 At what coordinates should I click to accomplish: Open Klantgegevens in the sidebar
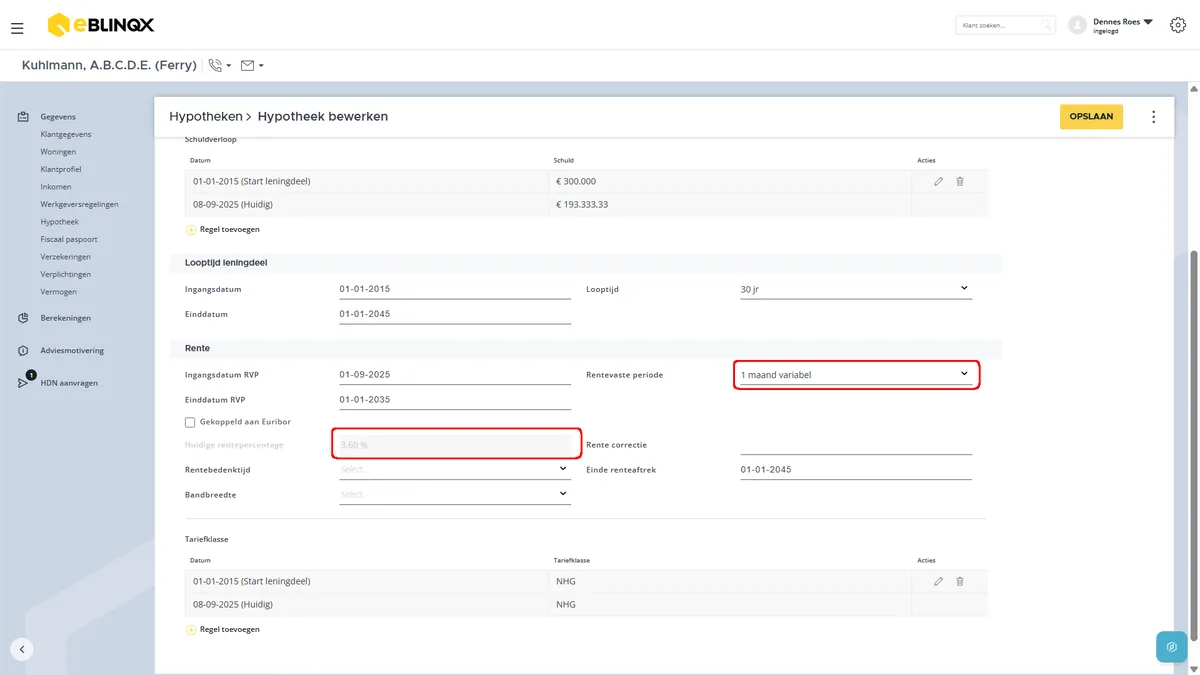[66, 134]
